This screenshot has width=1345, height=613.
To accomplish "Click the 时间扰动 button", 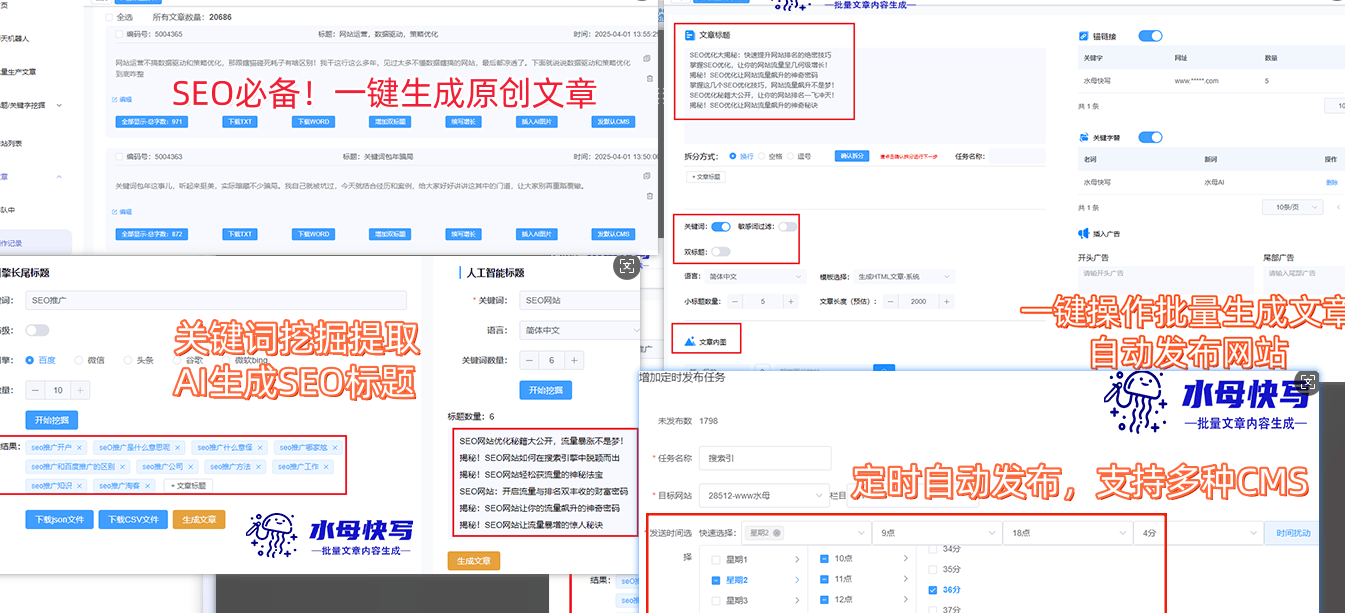I will (x=1291, y=533).
